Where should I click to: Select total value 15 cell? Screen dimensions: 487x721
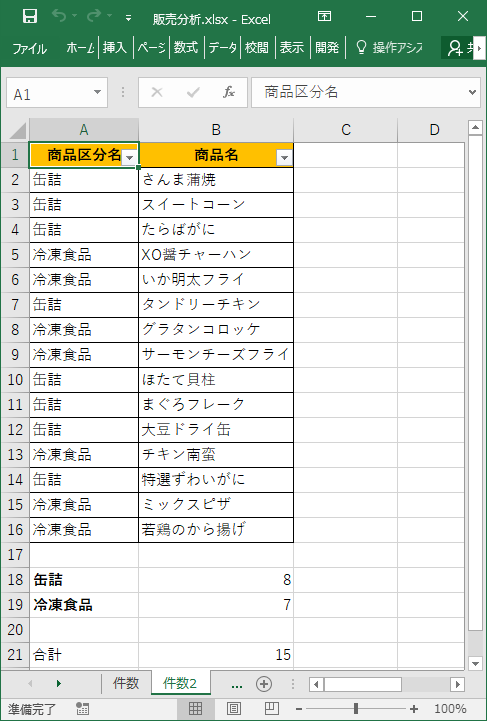click(x=216, y=655)
